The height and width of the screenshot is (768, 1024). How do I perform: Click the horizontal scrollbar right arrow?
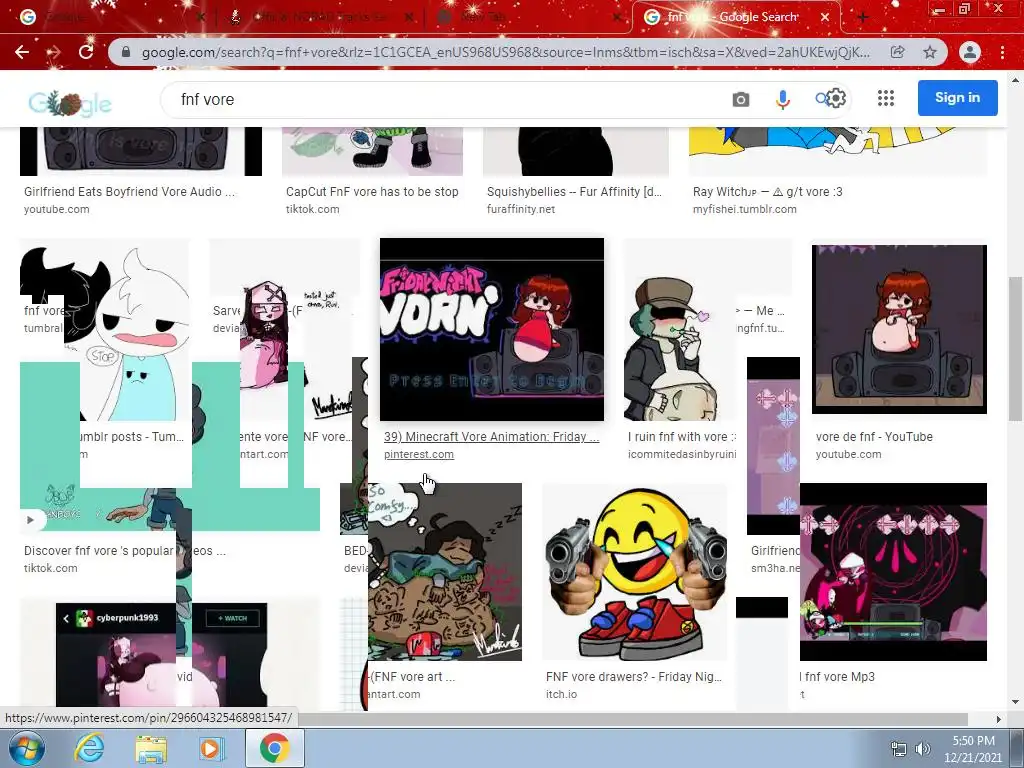[998, 719]
